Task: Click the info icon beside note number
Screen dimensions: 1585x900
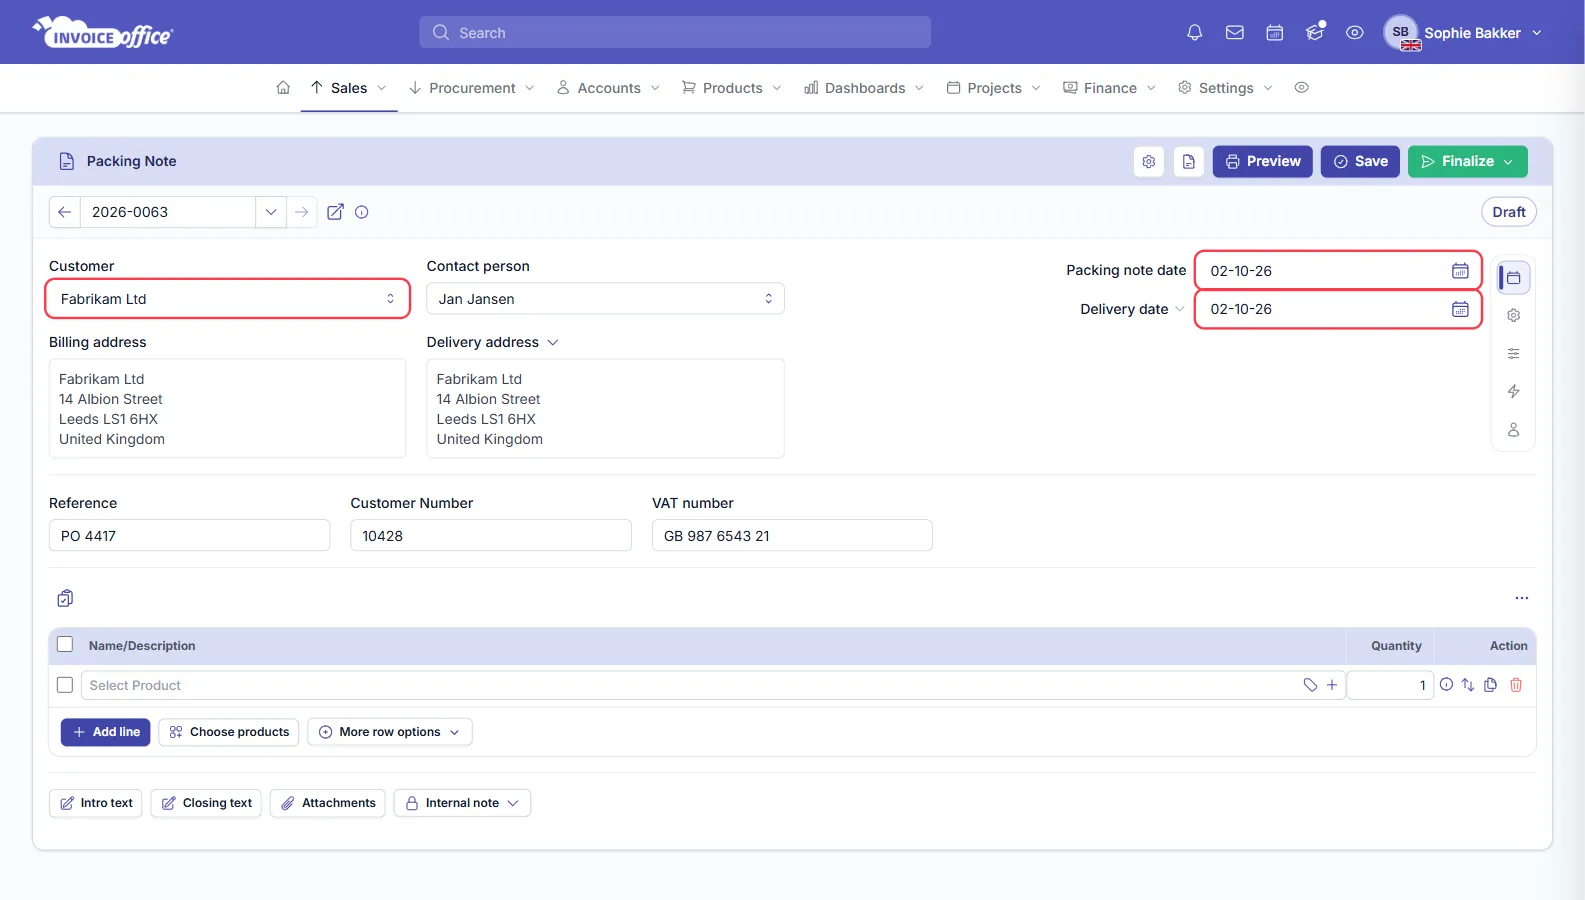Action: coord(362,212)
